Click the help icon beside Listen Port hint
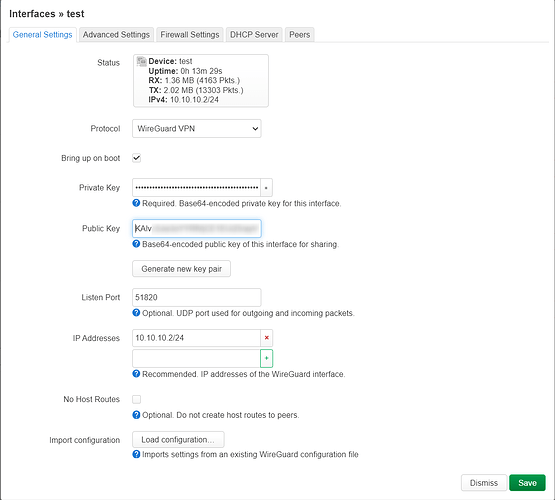This screenshot has height=500, width=555. pyautogui.click(x=136, y=313)
